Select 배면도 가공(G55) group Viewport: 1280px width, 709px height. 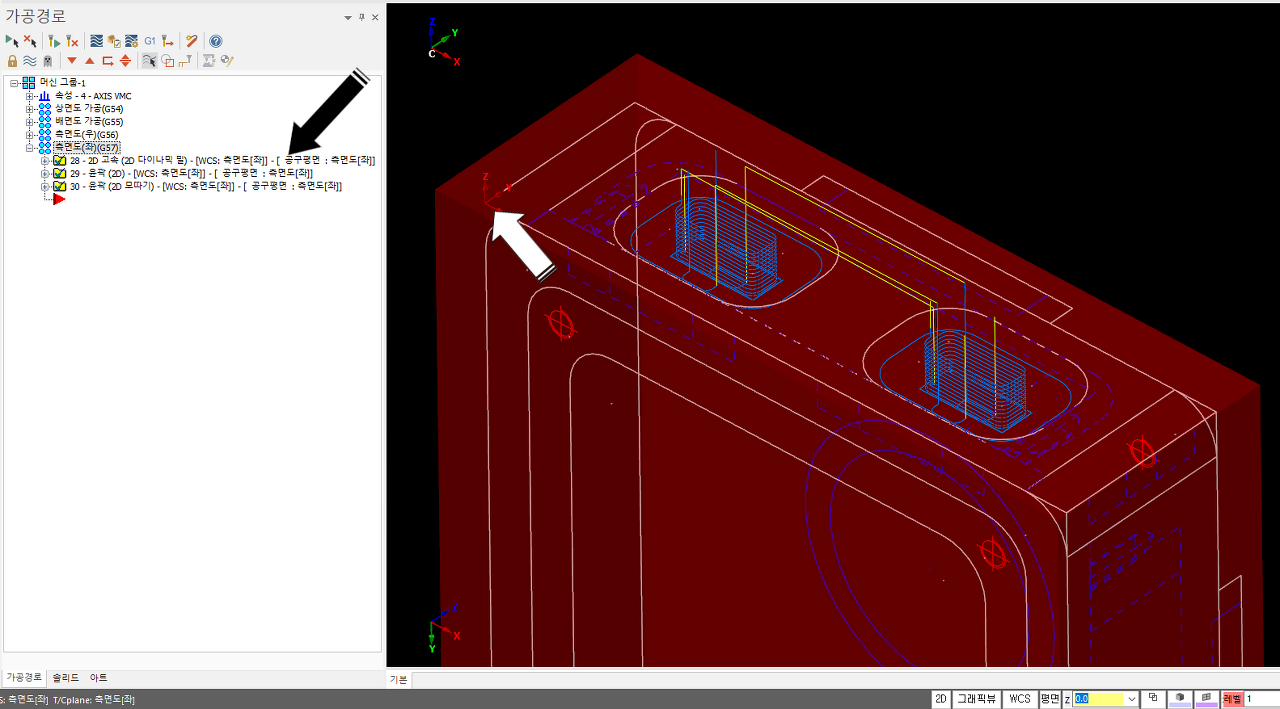point(89,122)
